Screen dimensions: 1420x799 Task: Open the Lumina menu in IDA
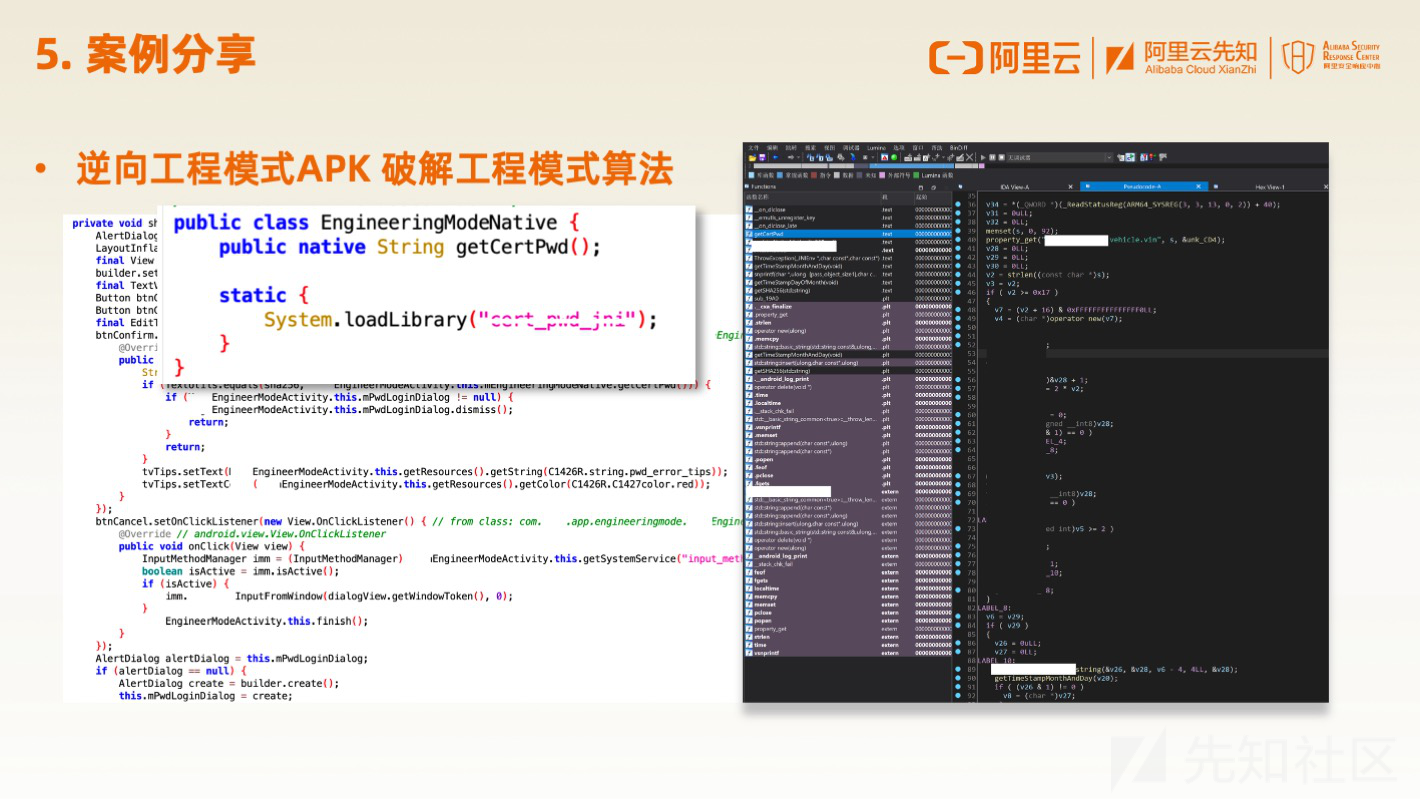tap(877, 147)
